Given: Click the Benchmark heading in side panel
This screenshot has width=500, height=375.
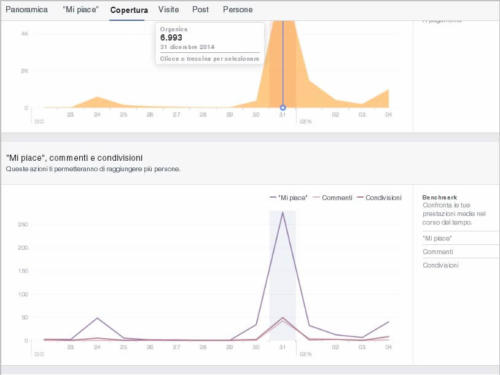Looking at the screenshot, I should coord(439,197).
